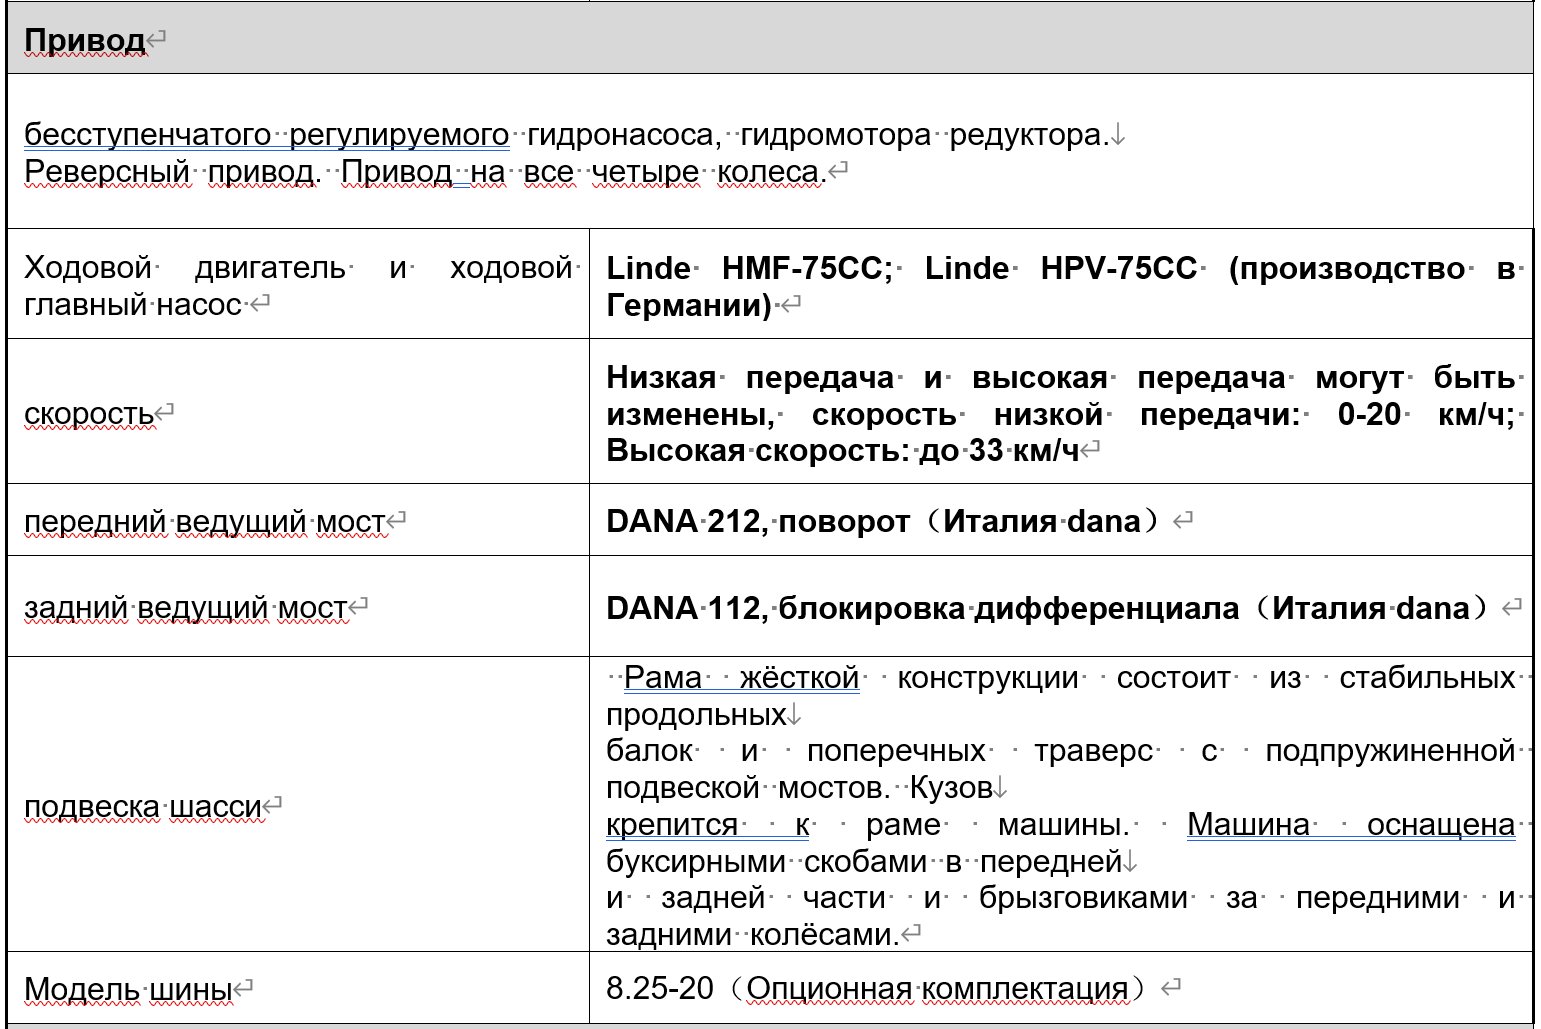Image resolution: width=1541 pixels, height=1029 pixels.
Task: Click the value 'DANA 112, блокировка дифференциала'
Action: click(923, 607)
